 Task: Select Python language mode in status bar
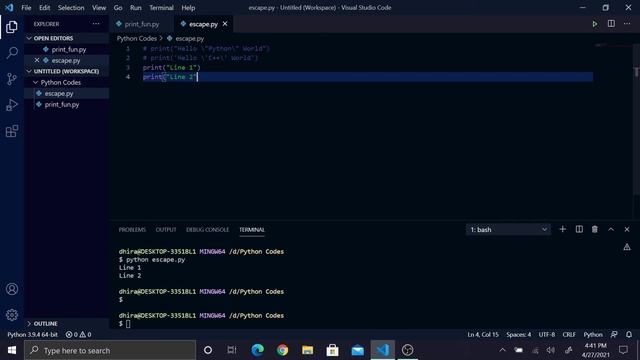[x=593, y=334]
